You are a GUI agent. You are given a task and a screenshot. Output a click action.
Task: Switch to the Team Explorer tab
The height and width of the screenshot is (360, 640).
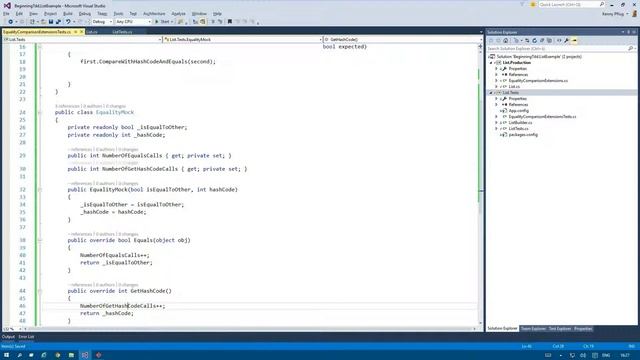[533, 329]
